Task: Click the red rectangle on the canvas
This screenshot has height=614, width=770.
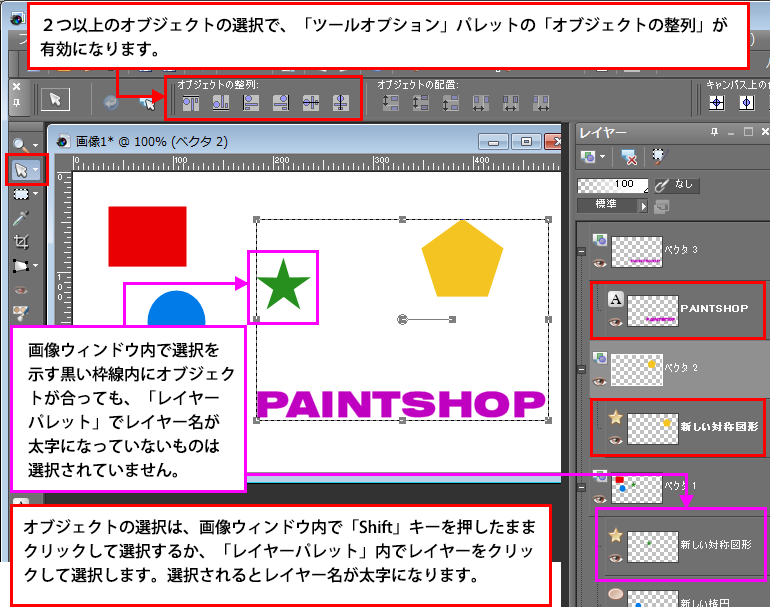Action: pyautogui.click(x=147, y=236)
